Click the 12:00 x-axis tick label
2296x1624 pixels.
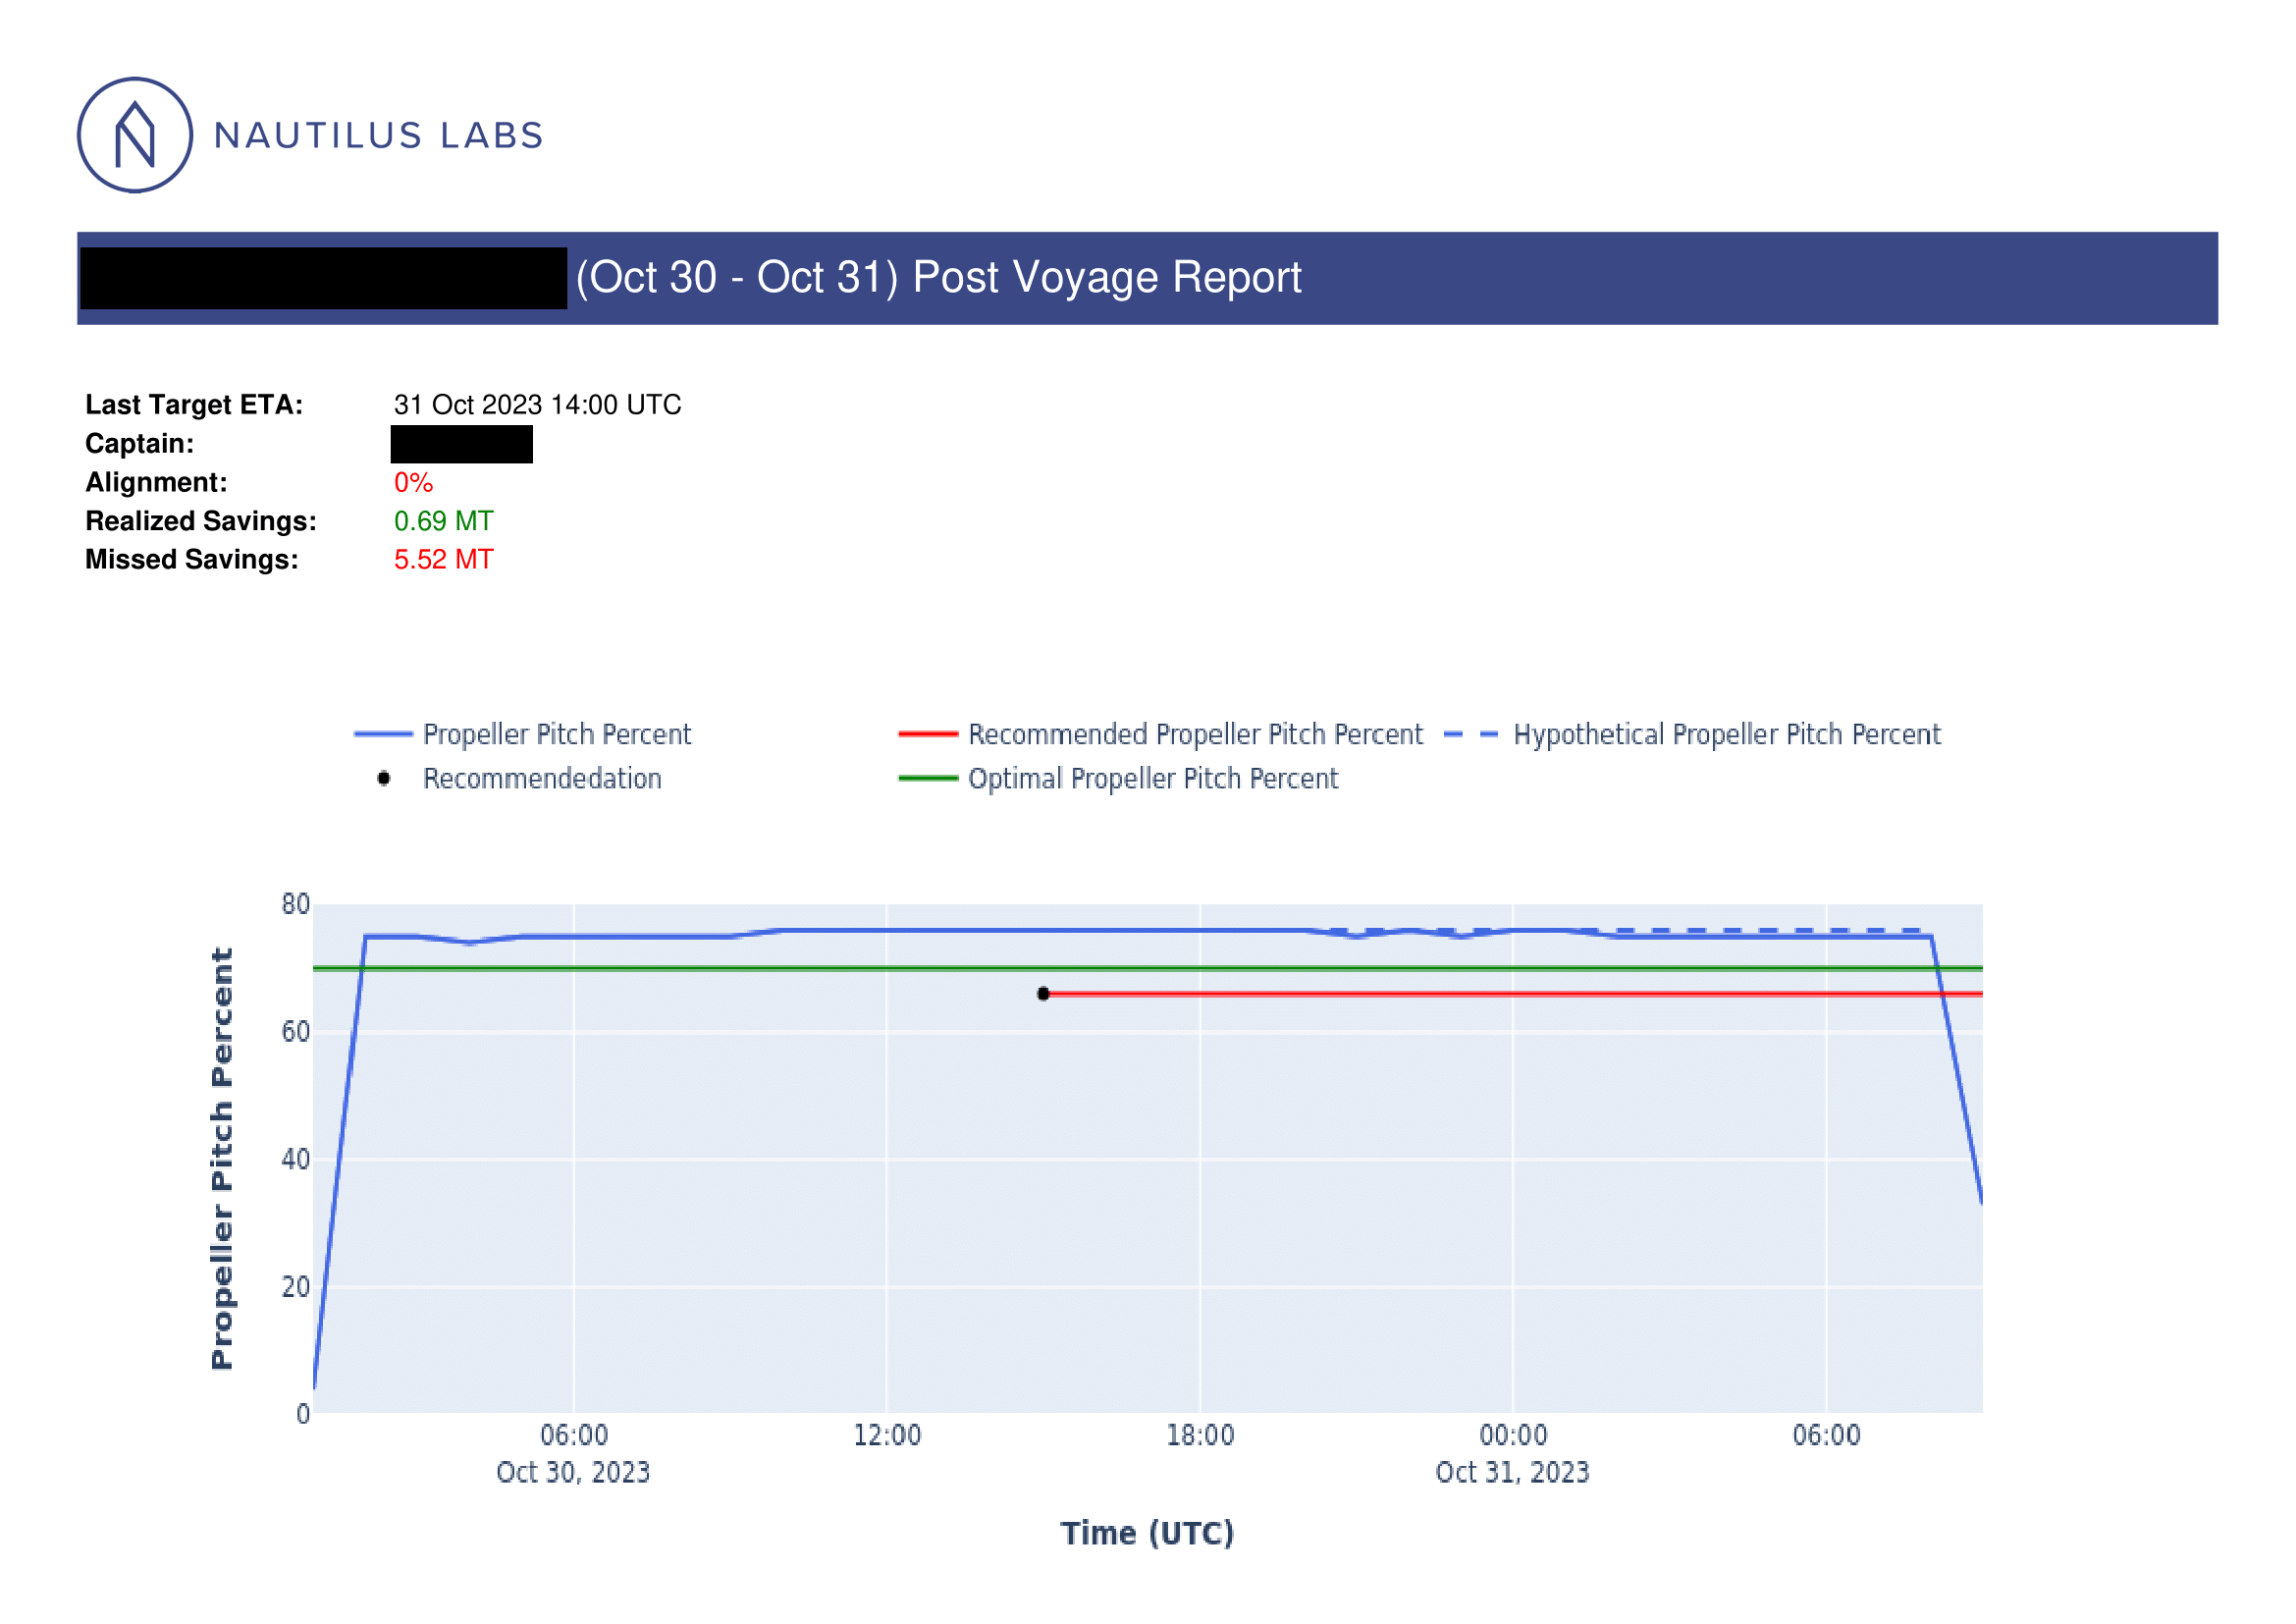[886, 1435]
